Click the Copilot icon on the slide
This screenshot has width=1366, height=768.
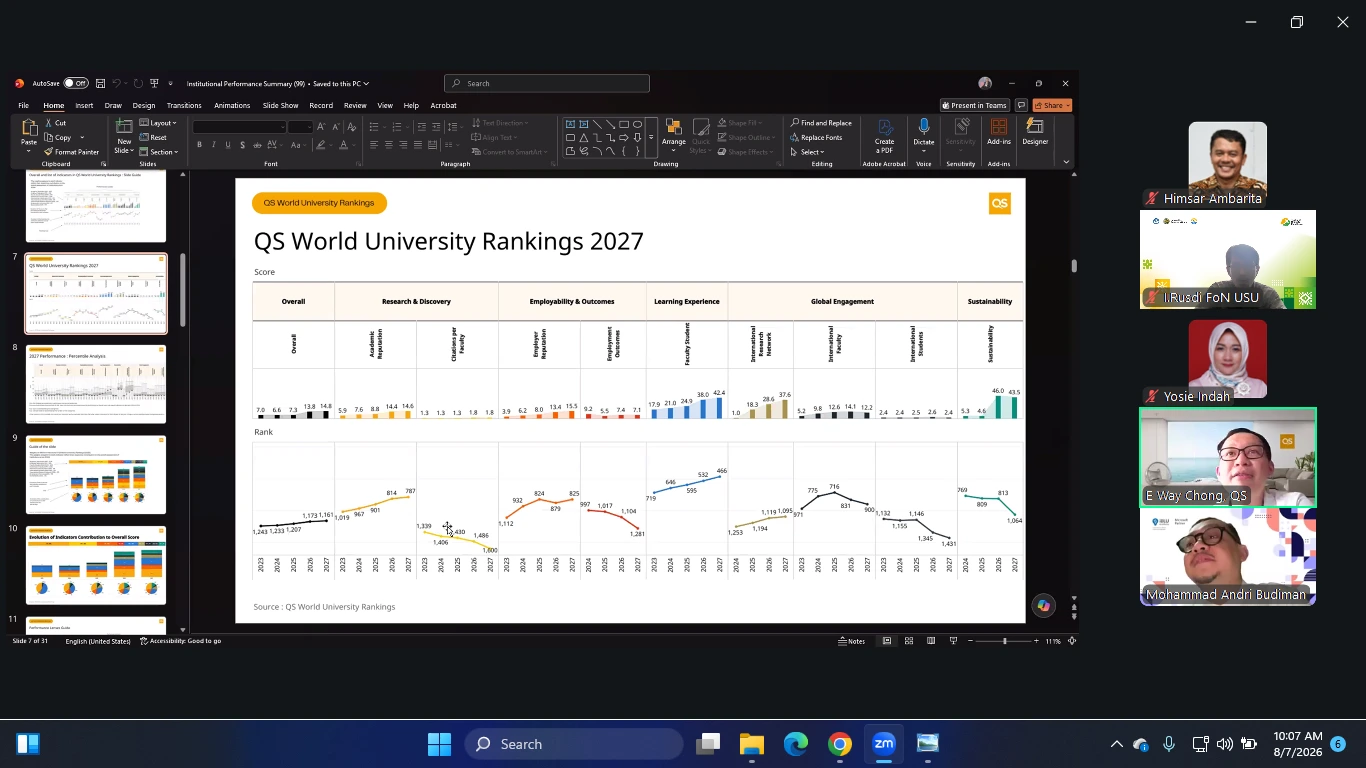1043,605
